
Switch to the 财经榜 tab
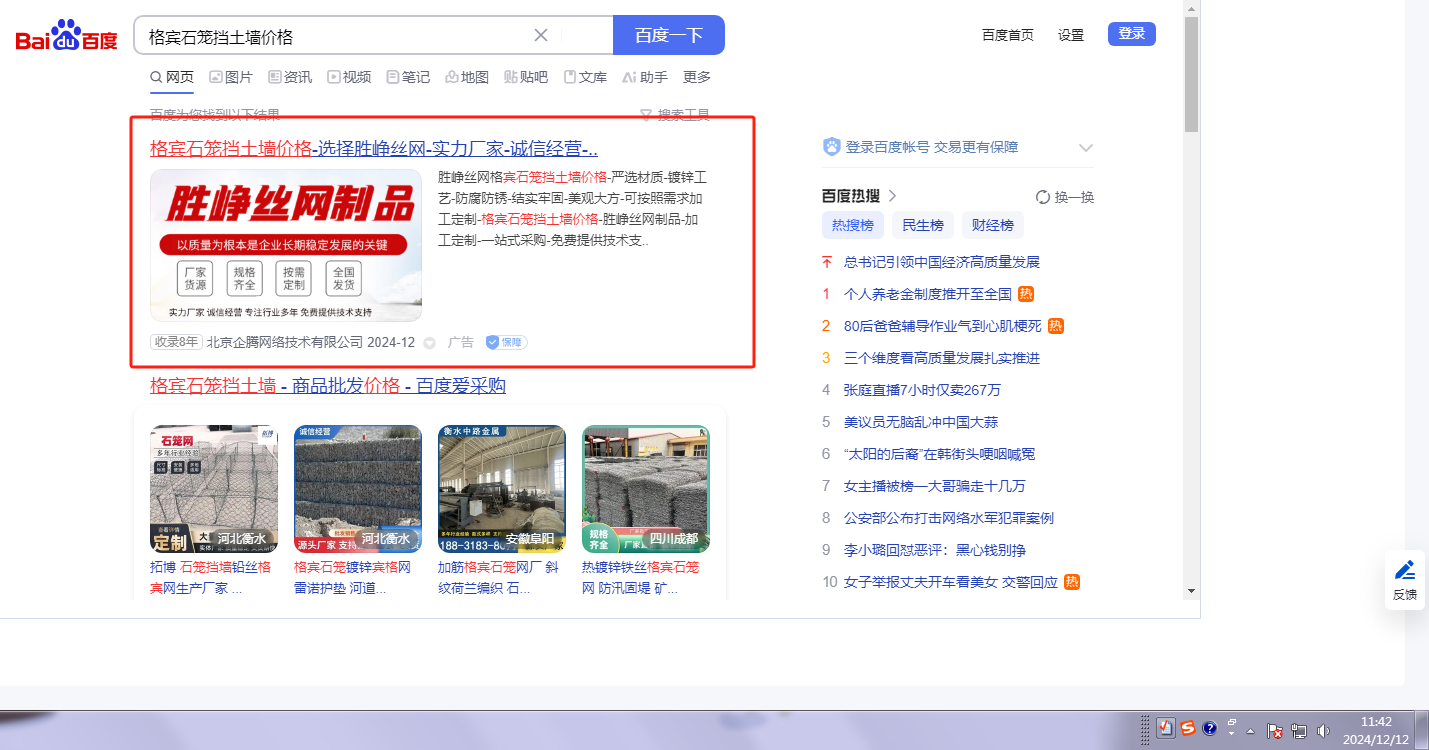point(993,225)
